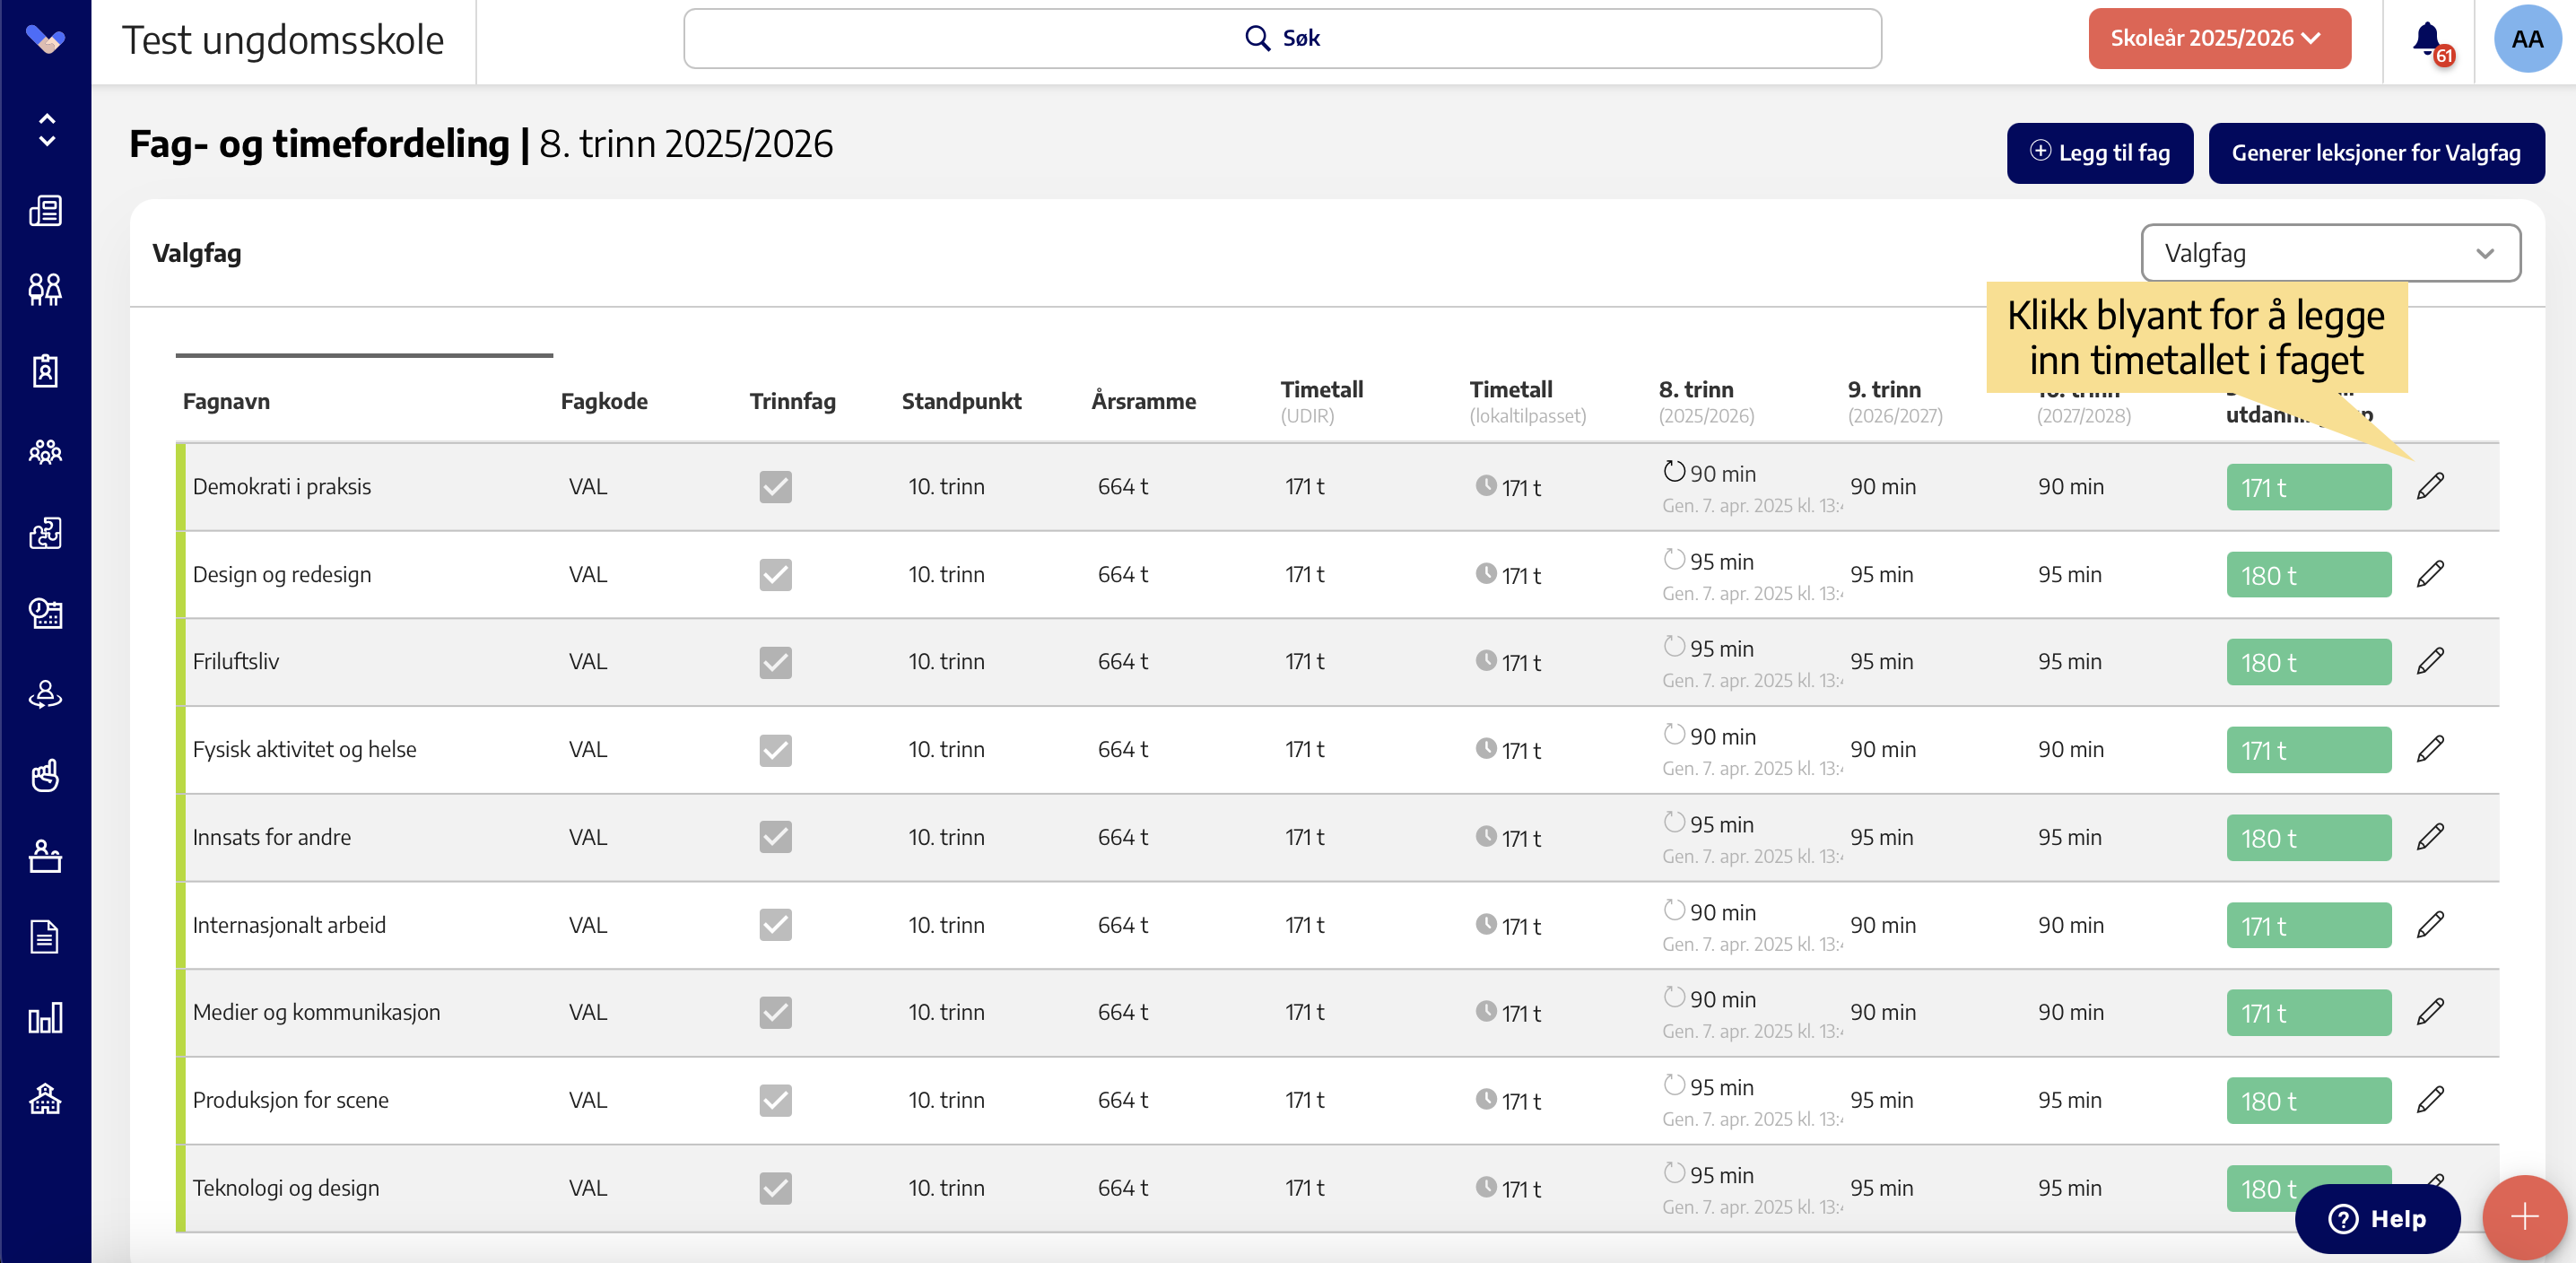
Task: Edit Produksjon for scene with the pencil
Action: 2430,1100
